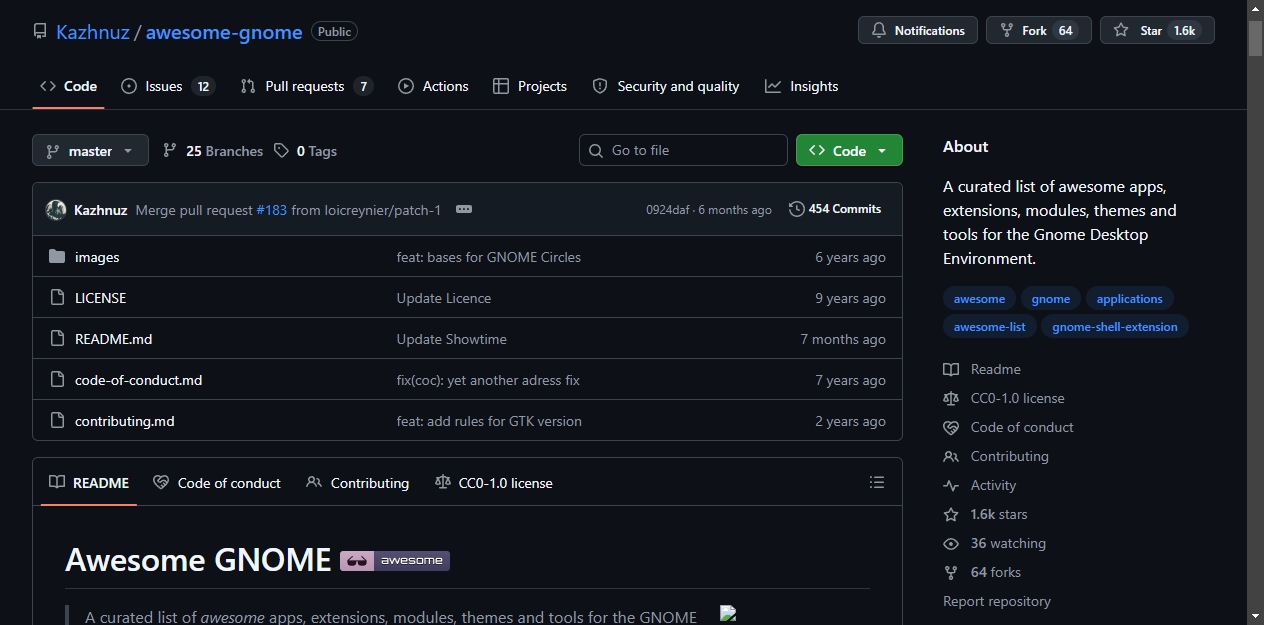Open commit hash 0924daf

click(x=667, y=210)
